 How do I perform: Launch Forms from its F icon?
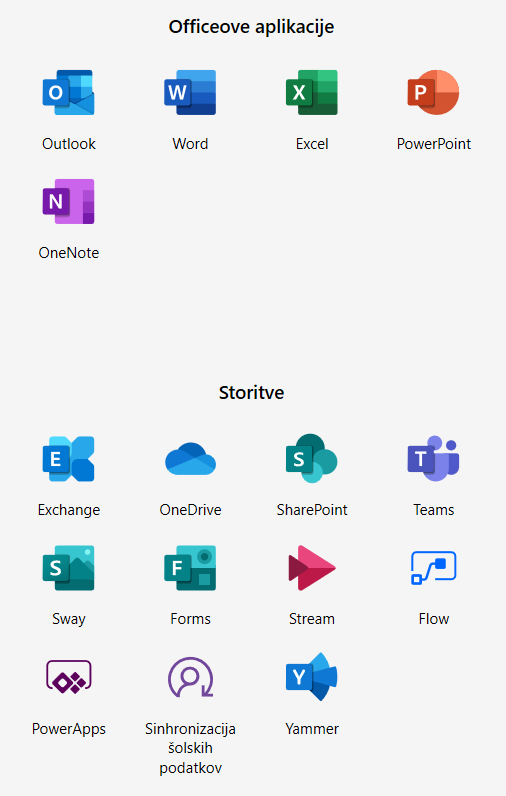[x=190, y=568]
